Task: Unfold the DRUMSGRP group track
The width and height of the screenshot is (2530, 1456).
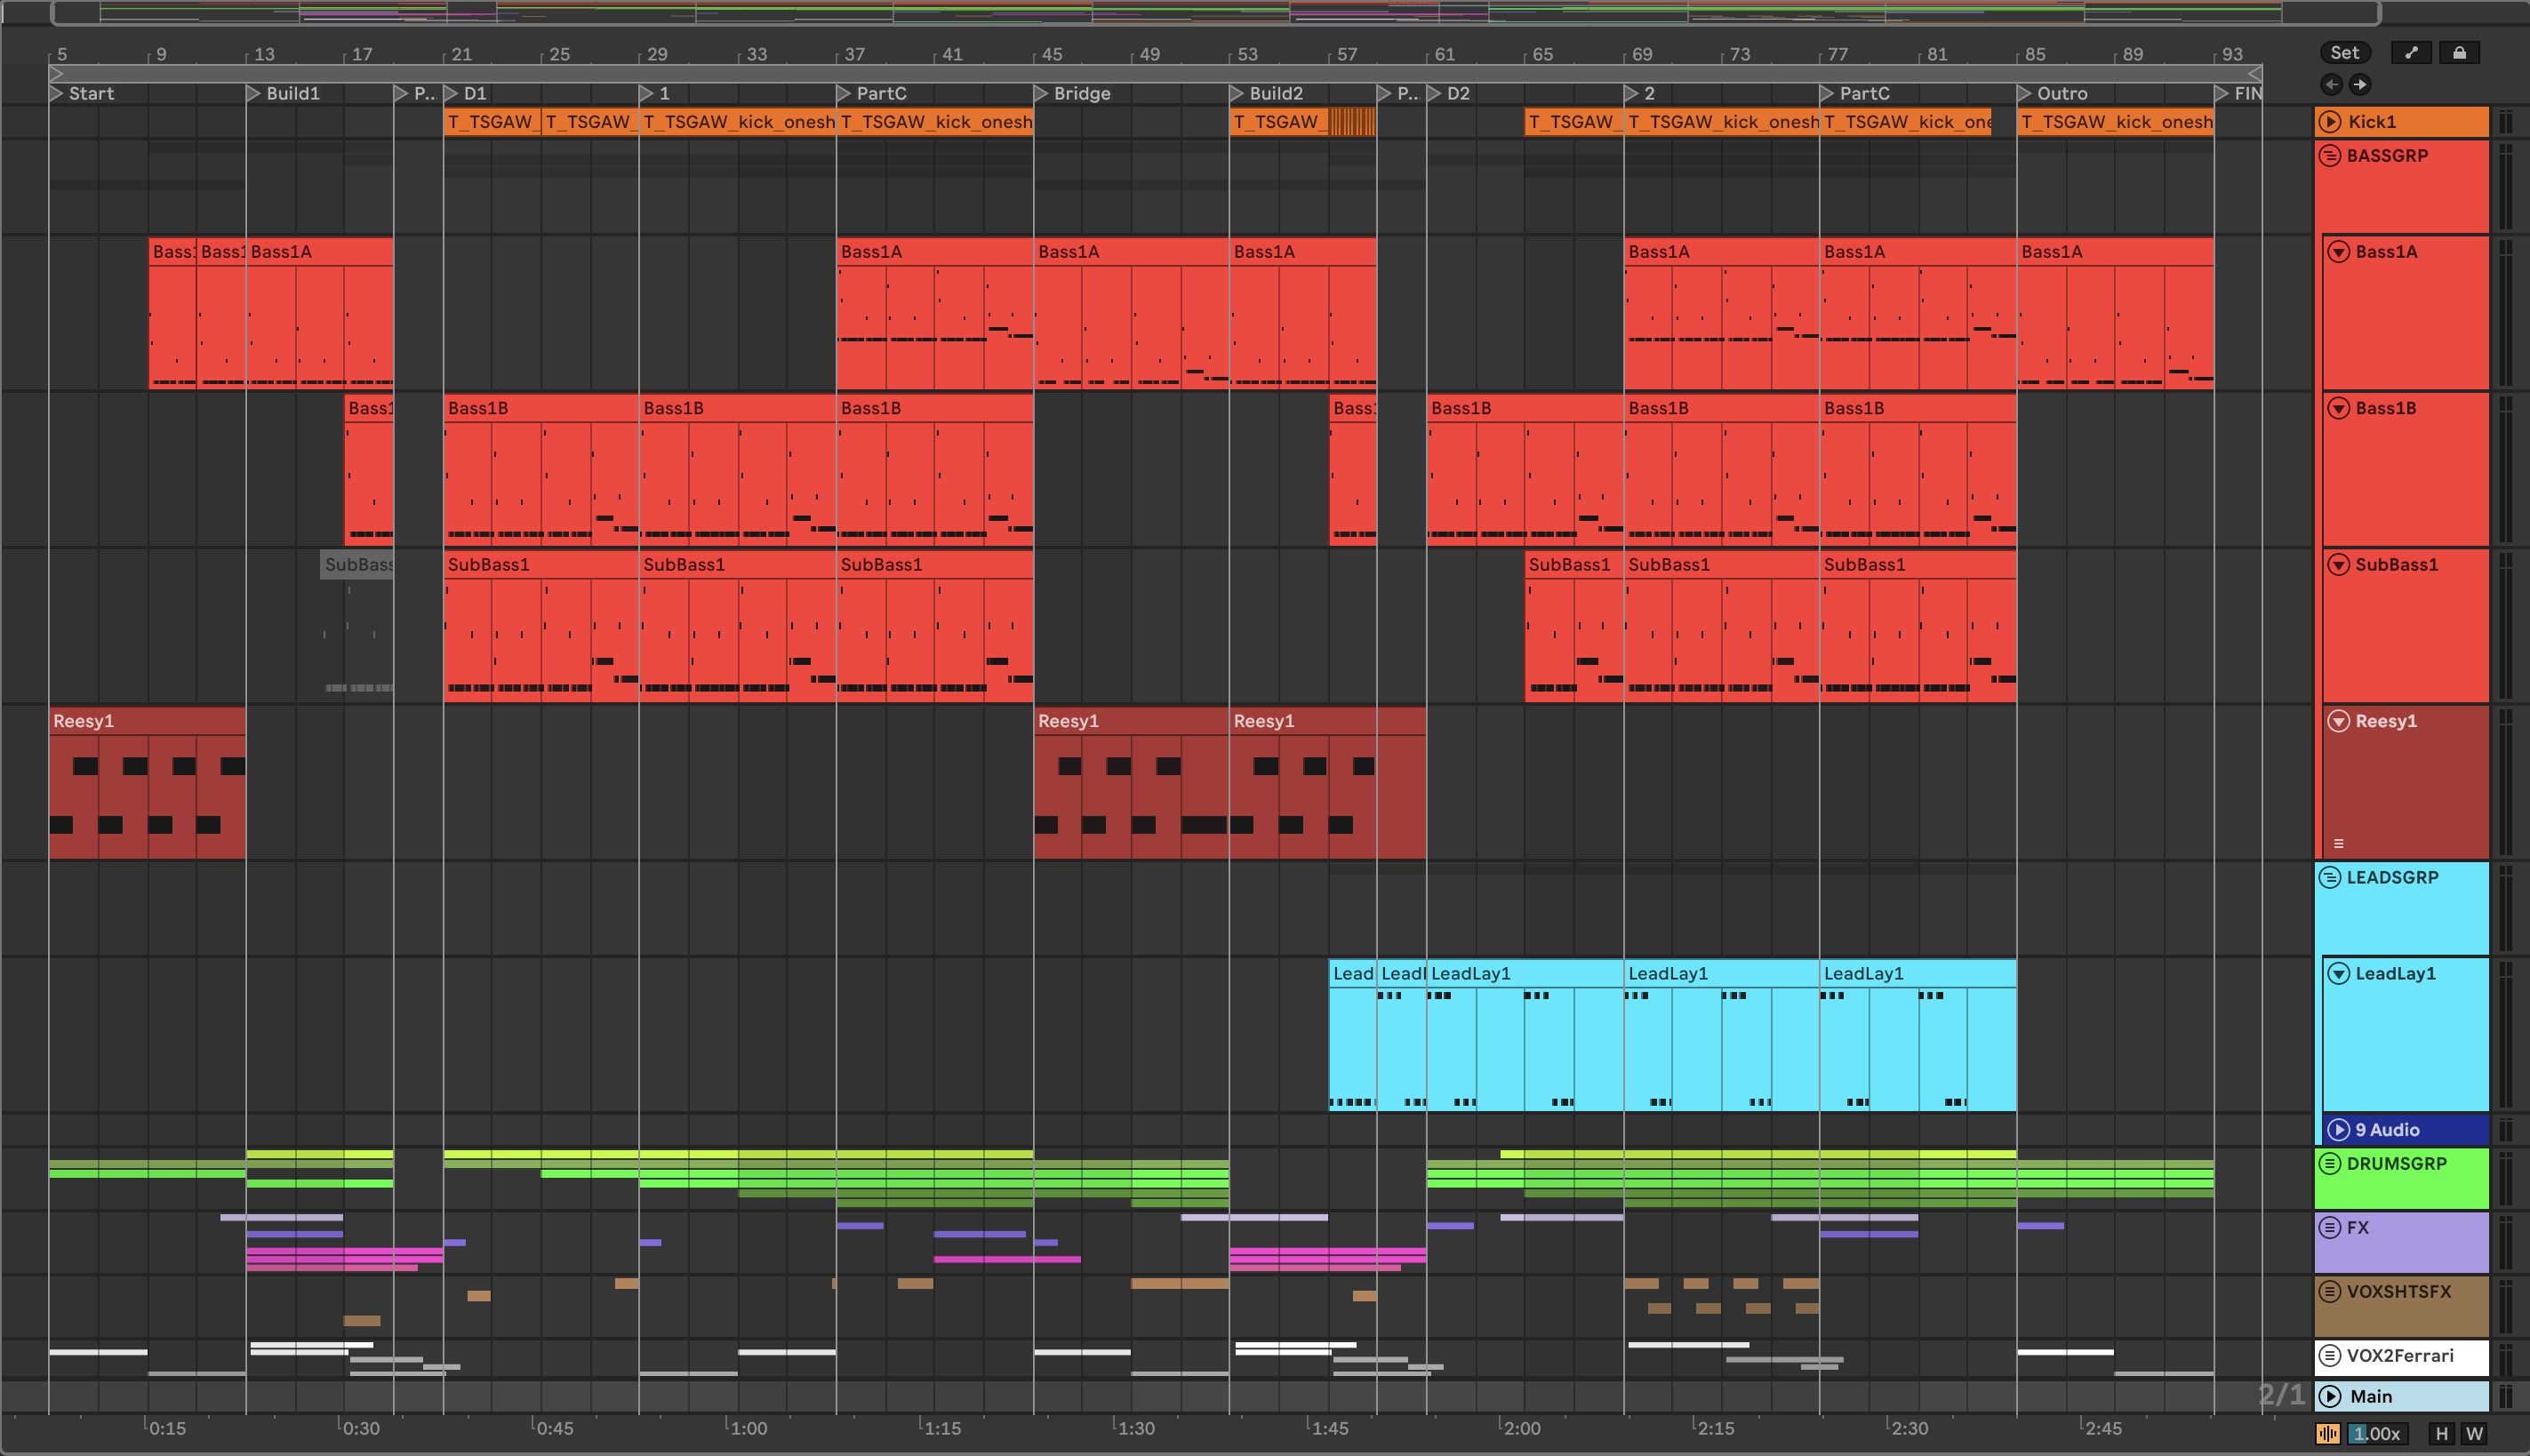Action: coord(2330,1164)
